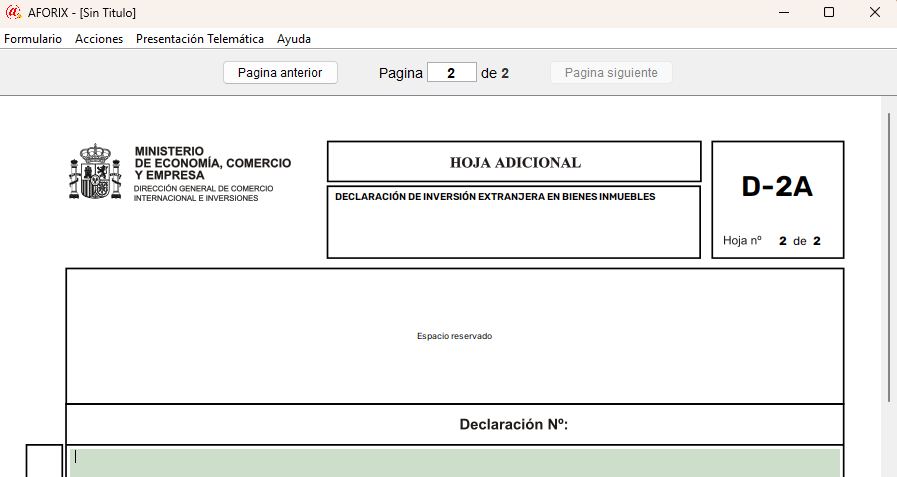The width and height of the screenshot is (897, 477).
Task: Maximize the AFORIX window
Action: tap(828, 12)
